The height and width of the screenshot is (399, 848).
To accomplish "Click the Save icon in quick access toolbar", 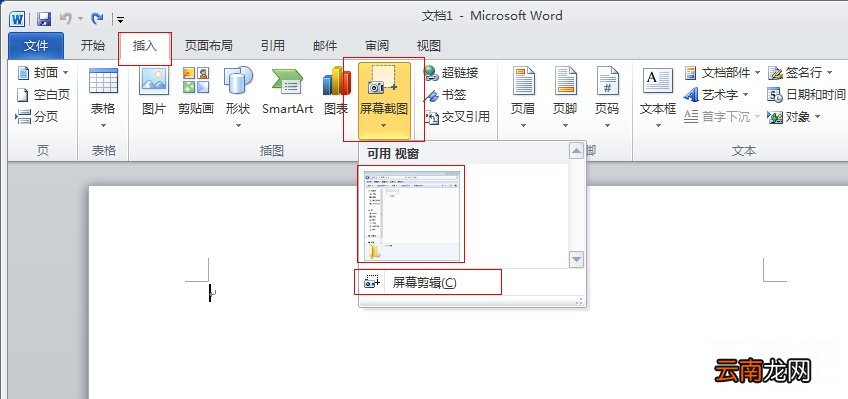I will 44,19.
